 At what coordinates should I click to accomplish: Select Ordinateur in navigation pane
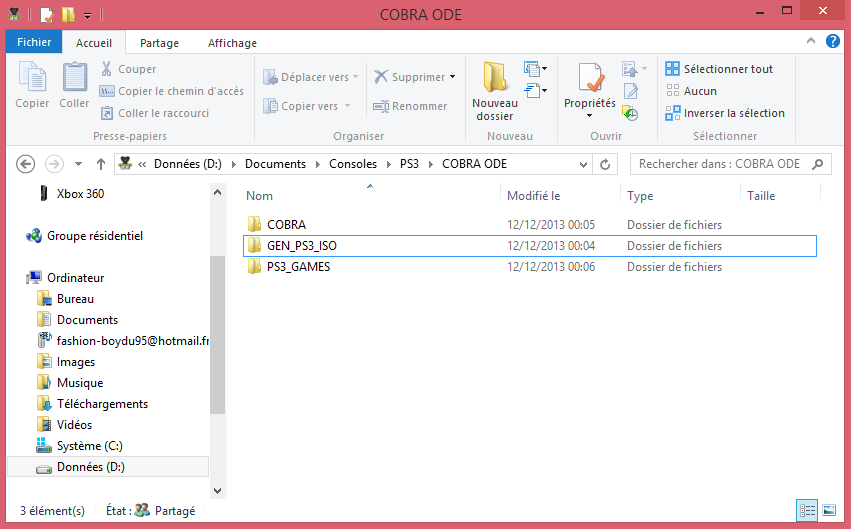(x=65, y=278)
